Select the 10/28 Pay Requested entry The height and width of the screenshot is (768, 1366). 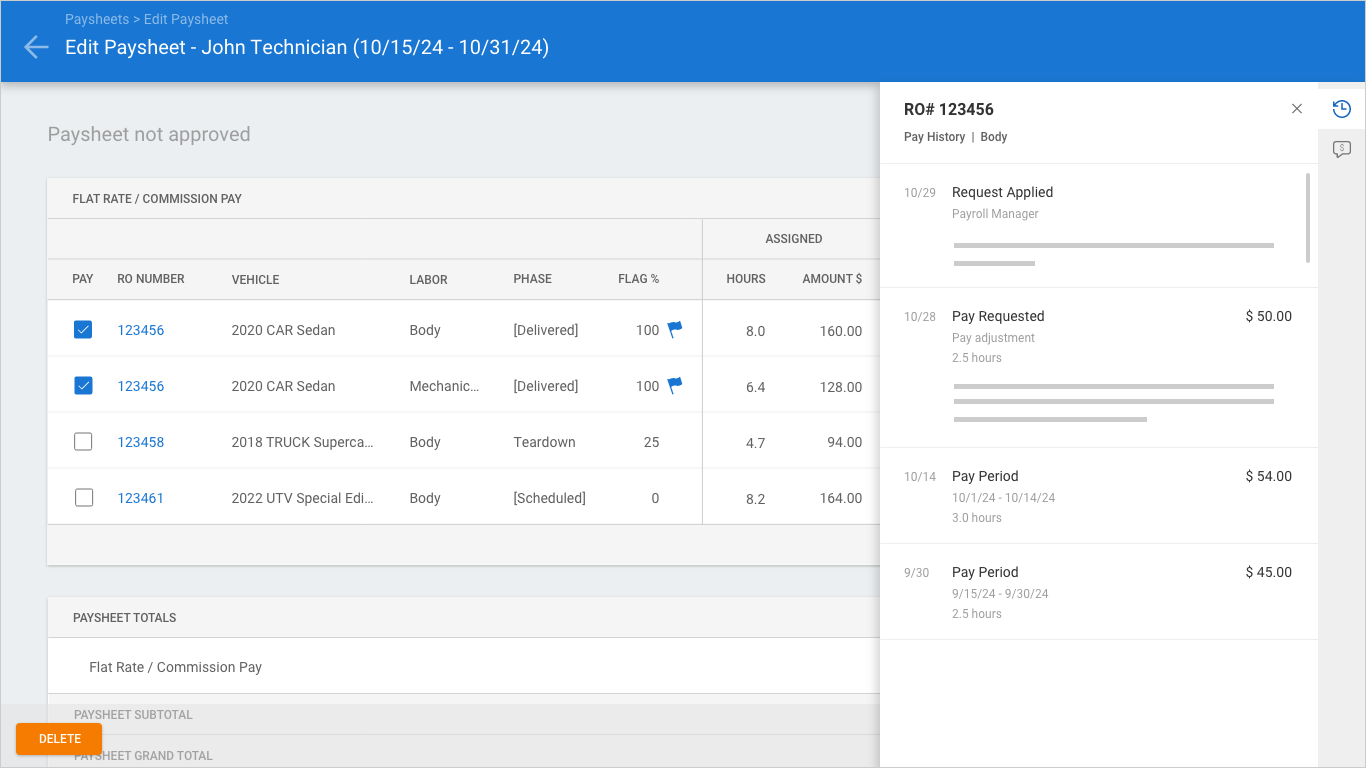[998, 316]
